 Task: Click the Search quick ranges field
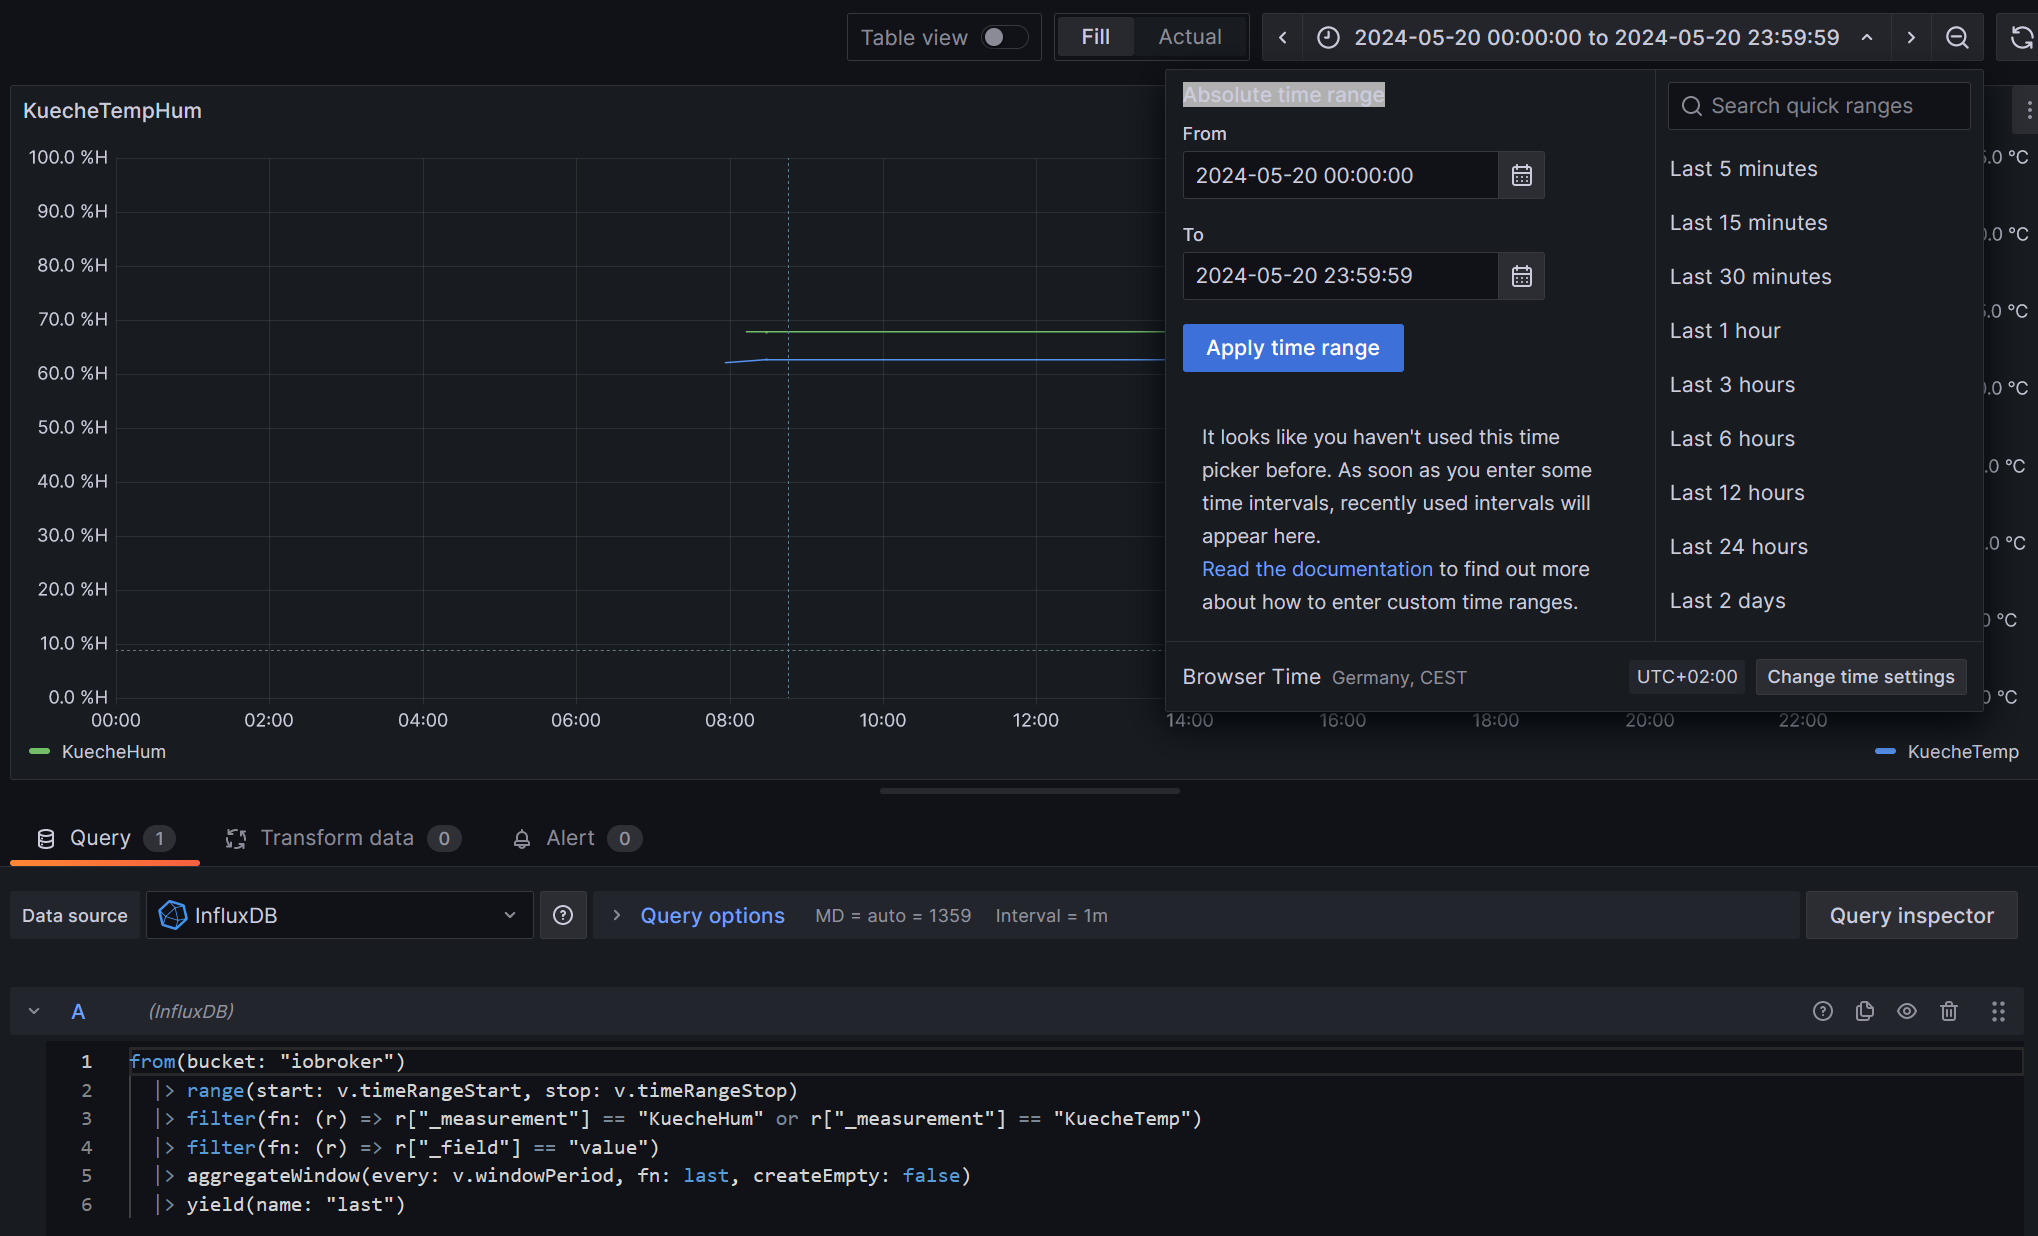[x=1818, y=106]
